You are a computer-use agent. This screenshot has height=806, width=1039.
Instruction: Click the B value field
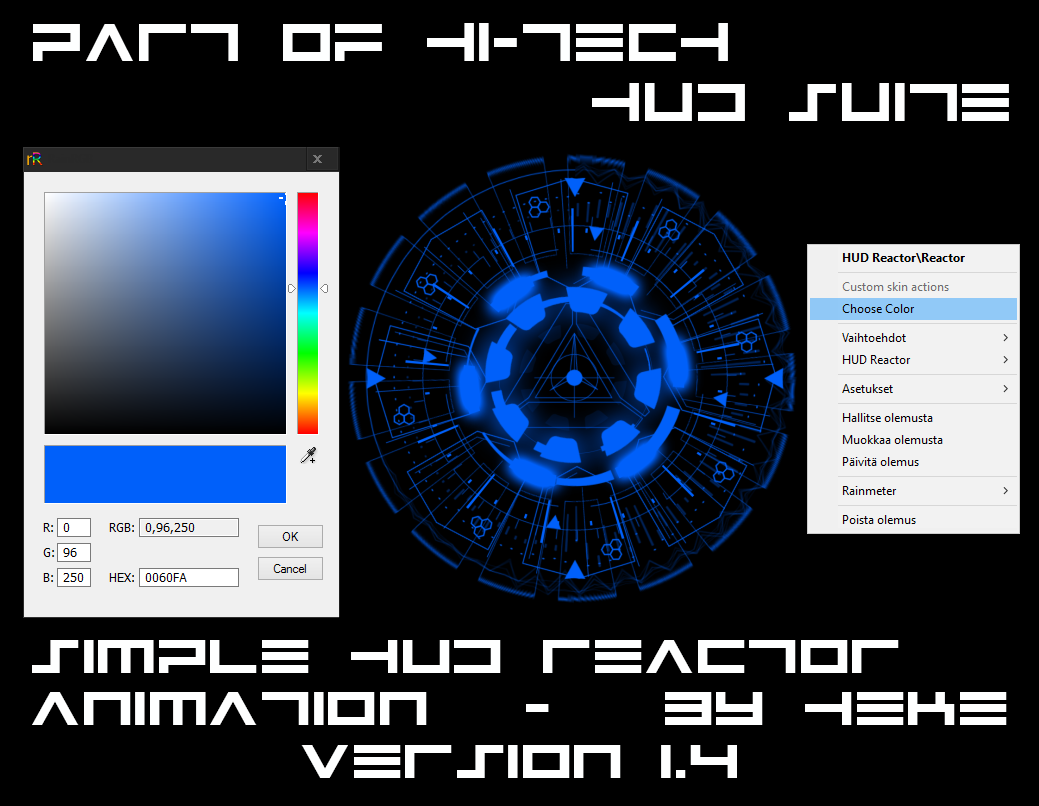pyautogui.click(x=74, y=577)
